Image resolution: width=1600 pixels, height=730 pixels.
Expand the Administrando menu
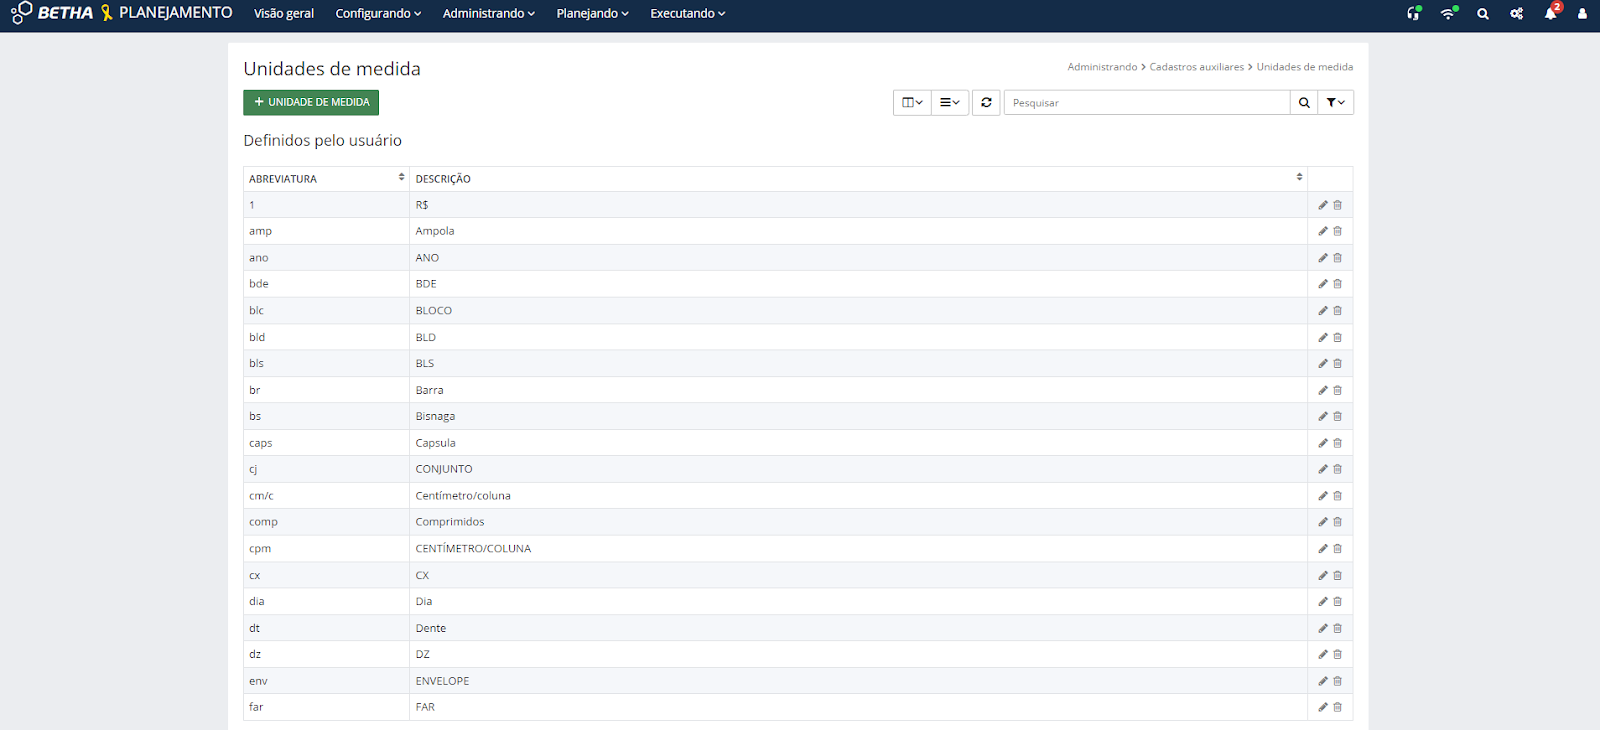[x=489, y=14]
